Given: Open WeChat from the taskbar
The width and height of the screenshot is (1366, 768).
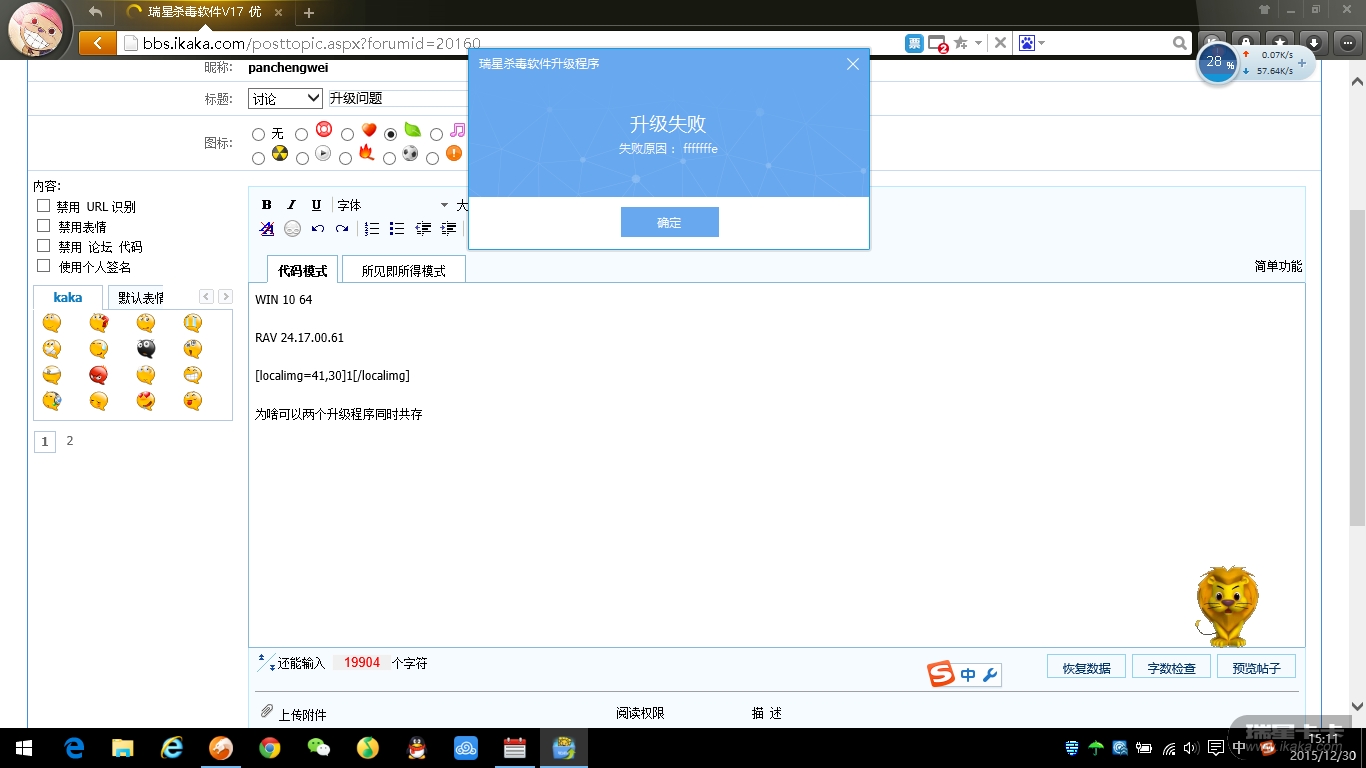Looking at the screenshot, I should coord(318,748).
